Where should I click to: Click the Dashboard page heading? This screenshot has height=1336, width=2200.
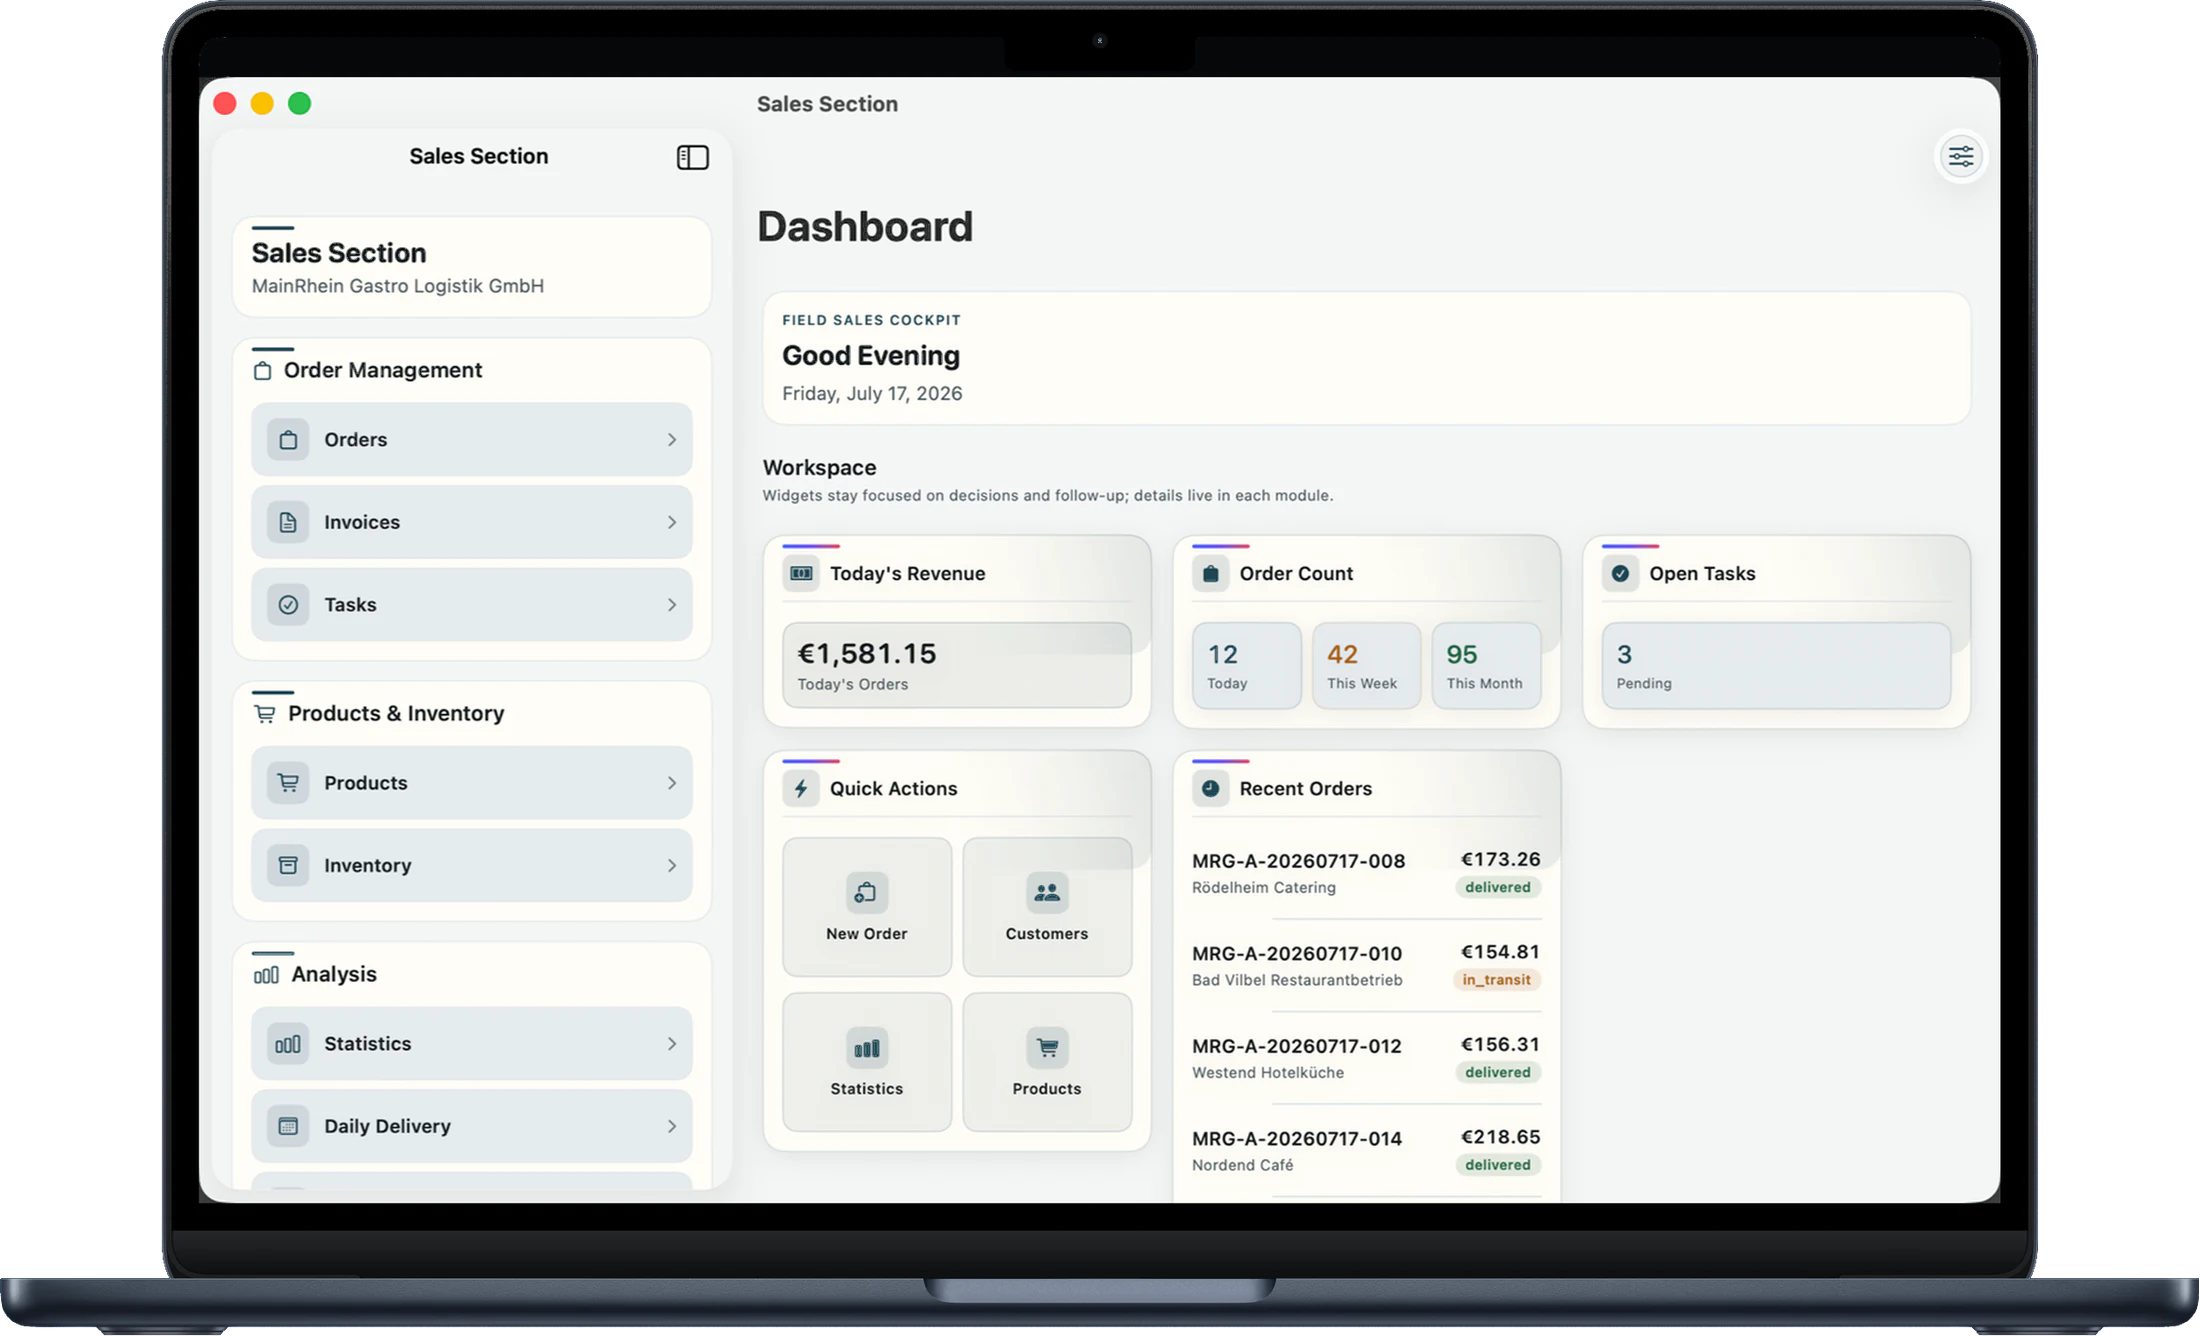tap(865, 227)
